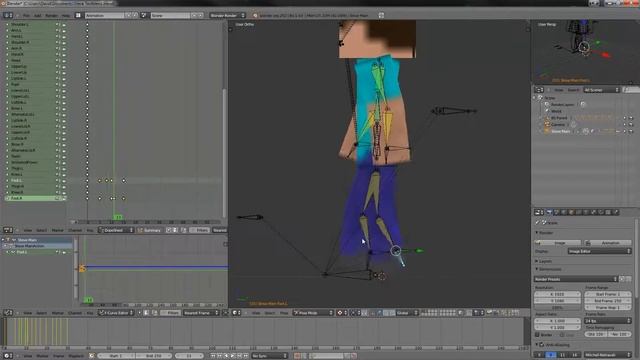Toggle Summary in the Dope Sheet header
The image size is (640, 360).
(149, 230)
